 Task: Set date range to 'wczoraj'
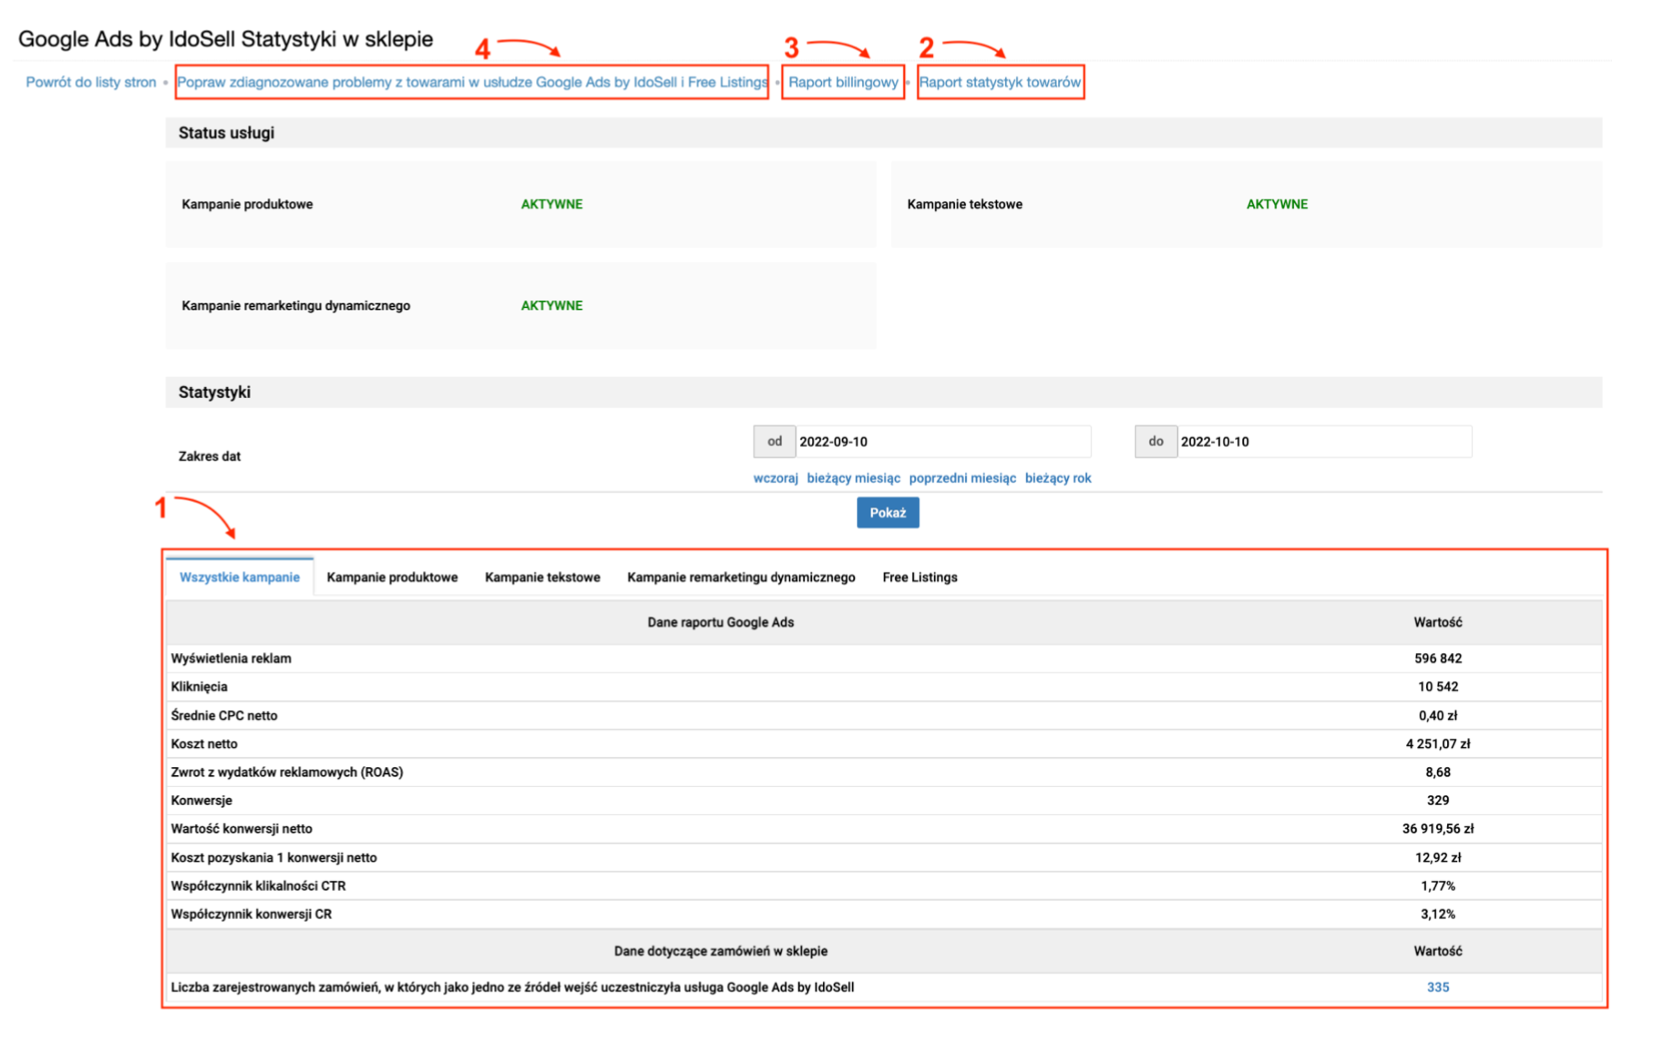point(775,478)
